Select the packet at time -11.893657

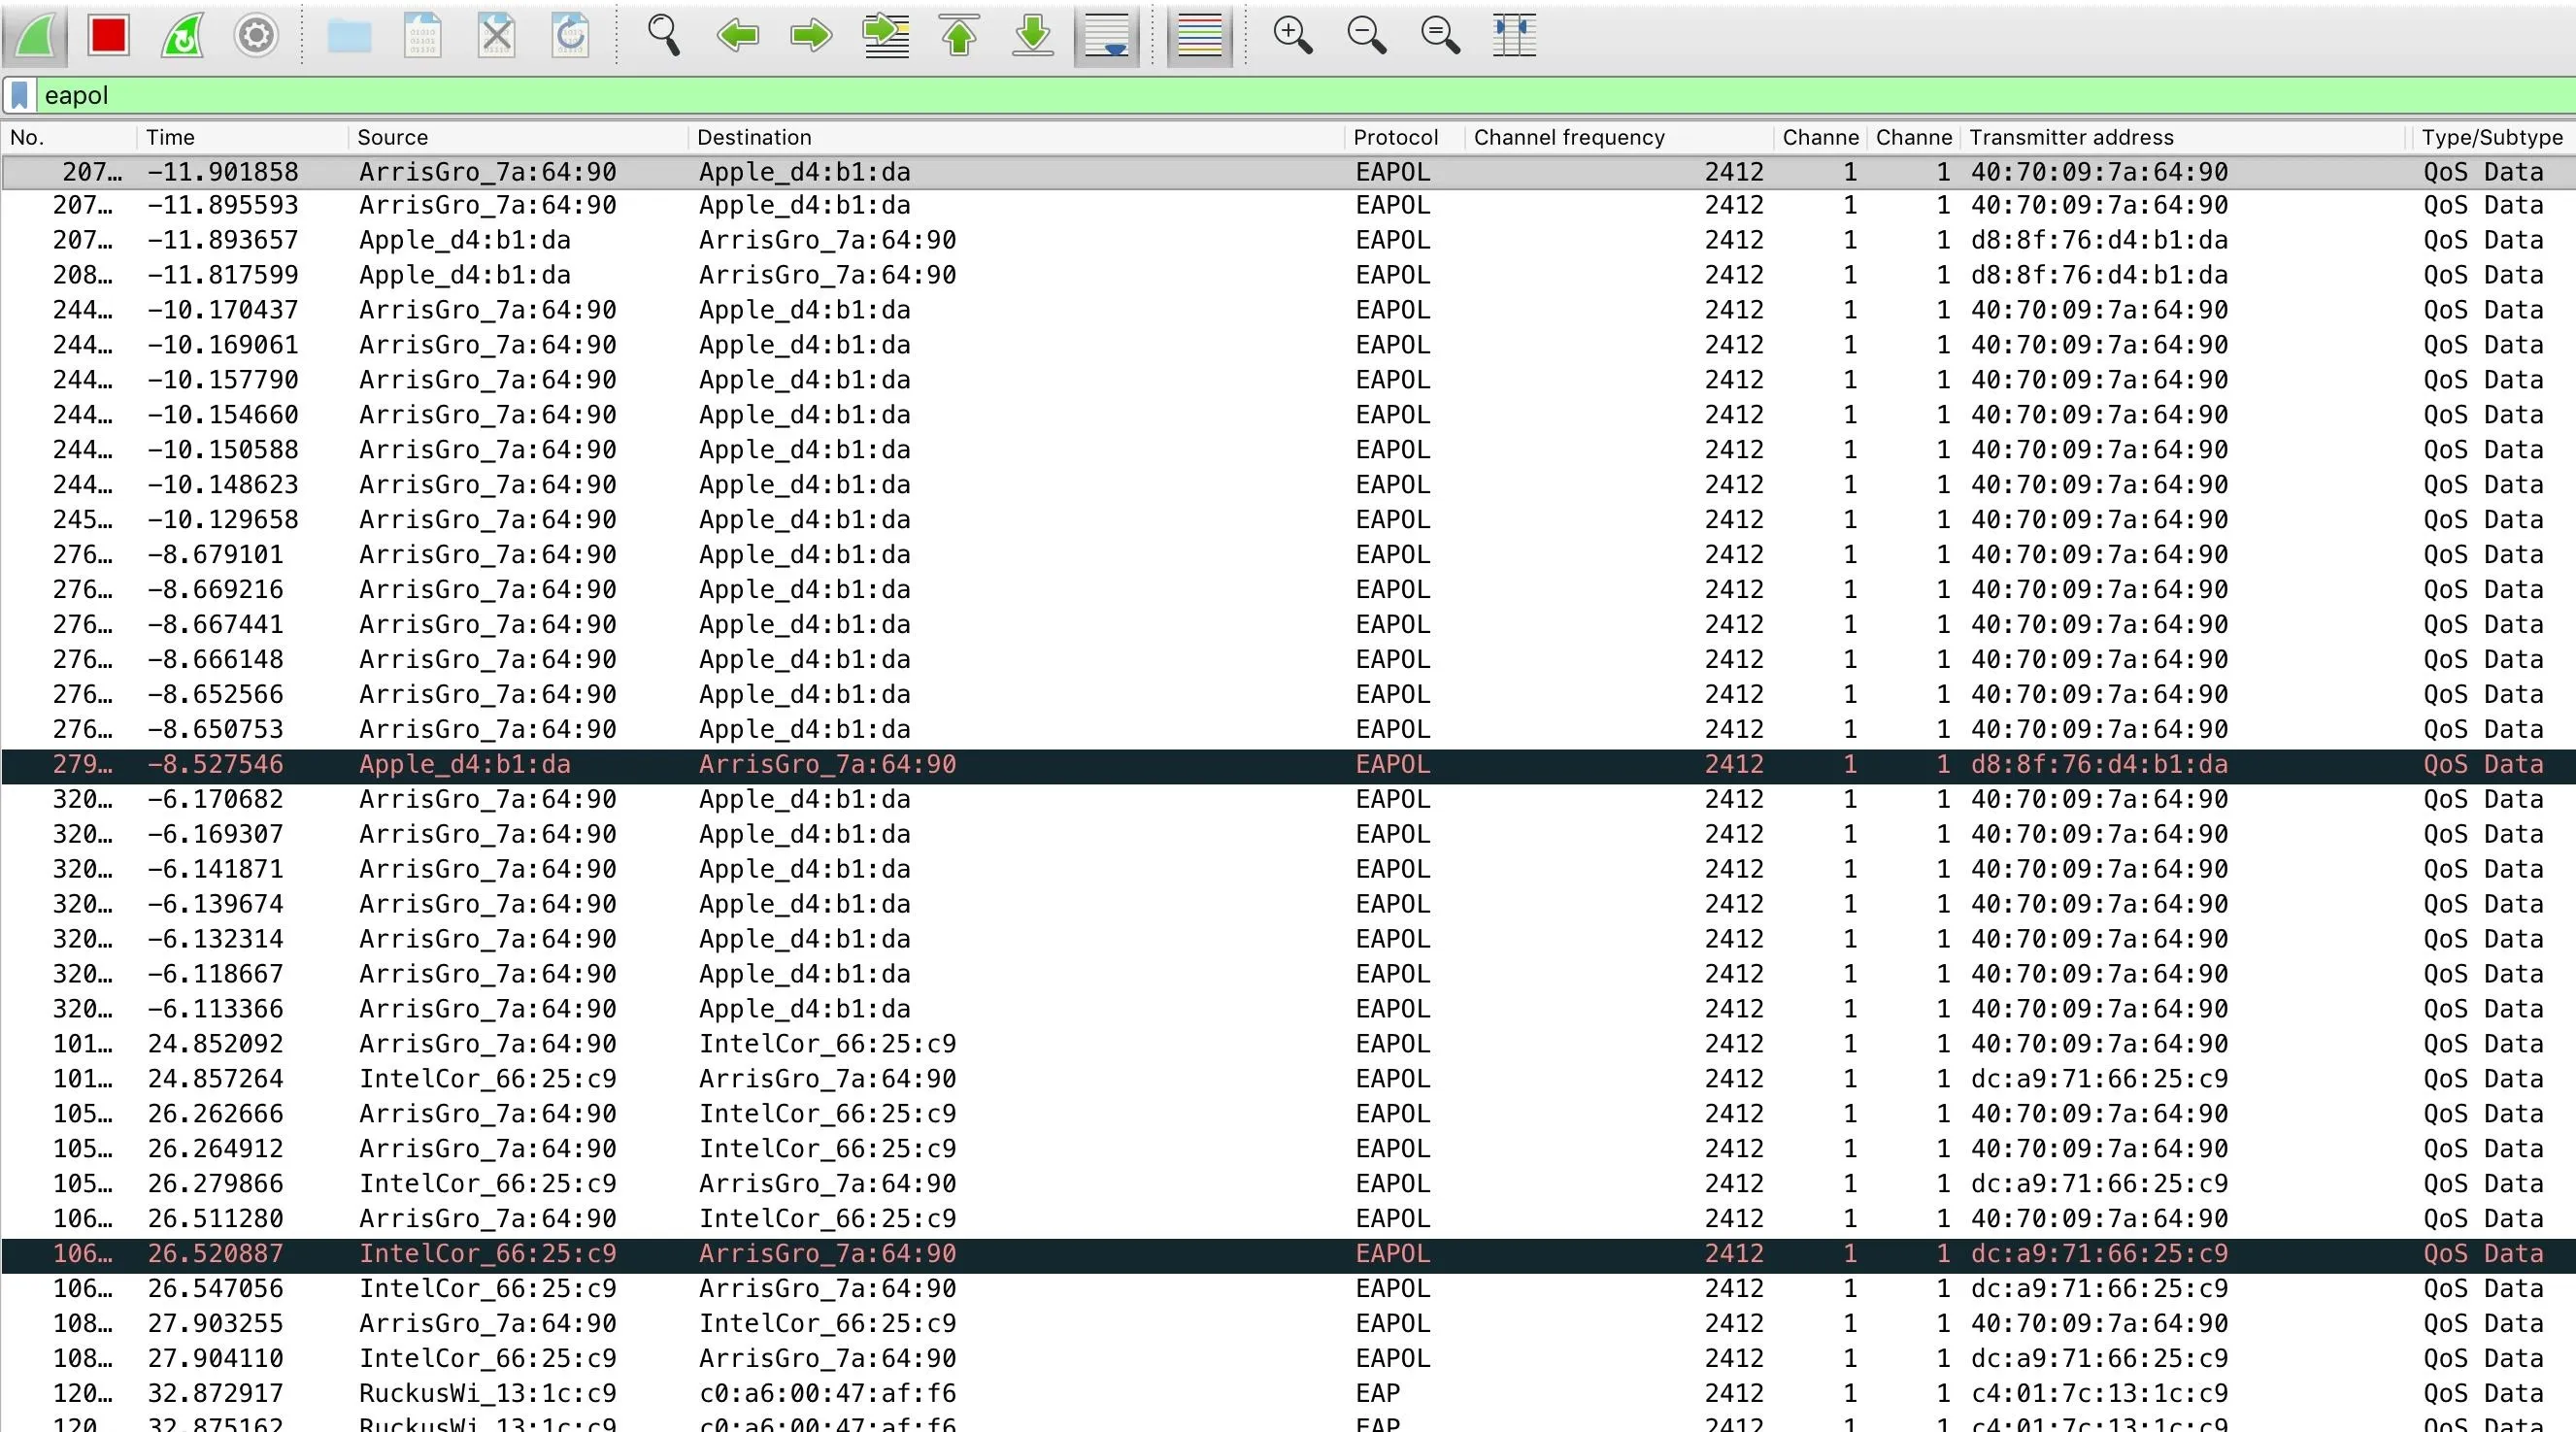coord(1288,240)
